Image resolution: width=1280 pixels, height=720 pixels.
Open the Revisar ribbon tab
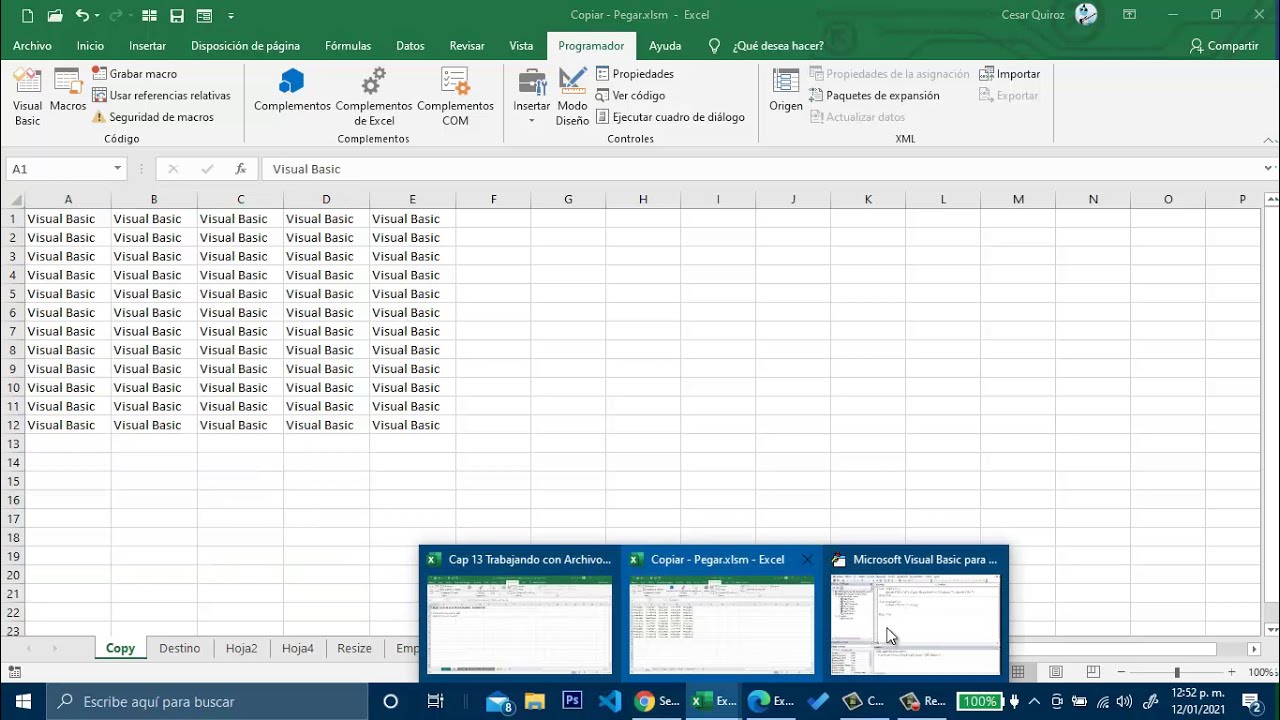point(467,46)
